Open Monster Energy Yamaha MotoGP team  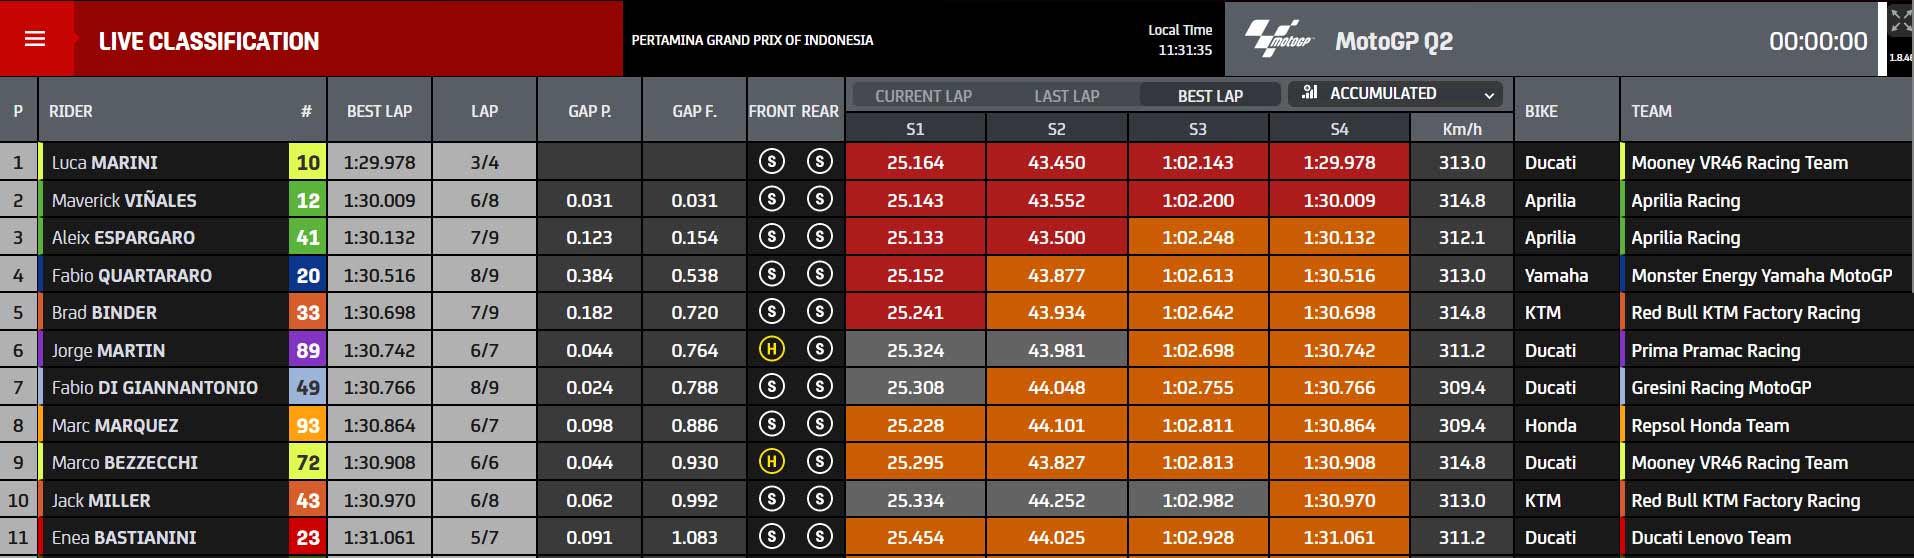pyautogui.click(x=1762, y=275)
